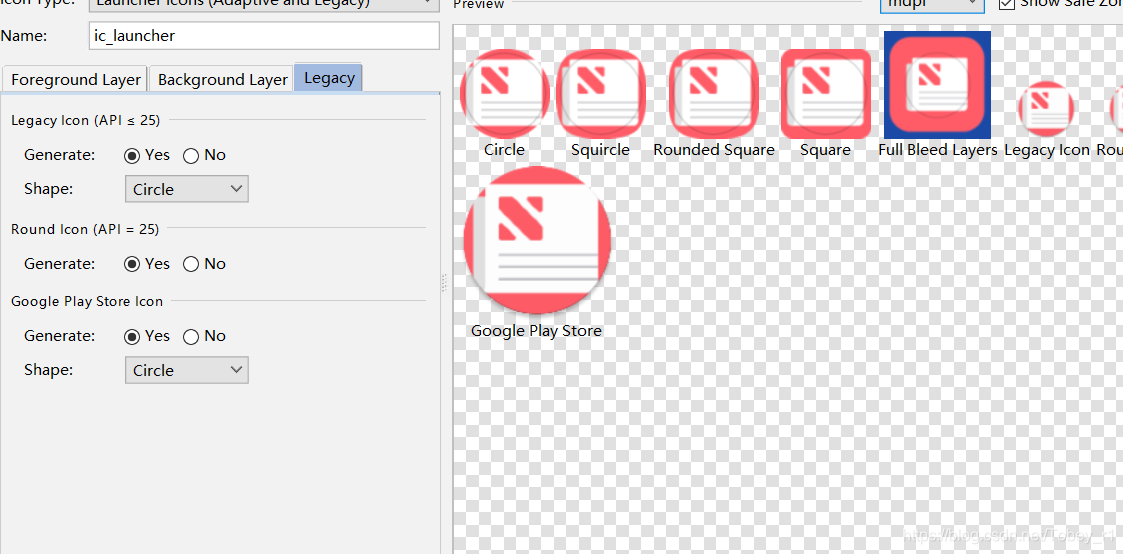The width and height of the screenshot is (1123, 554).
Task: Select the Rounded Square preview icon
Action: (713, 93)
